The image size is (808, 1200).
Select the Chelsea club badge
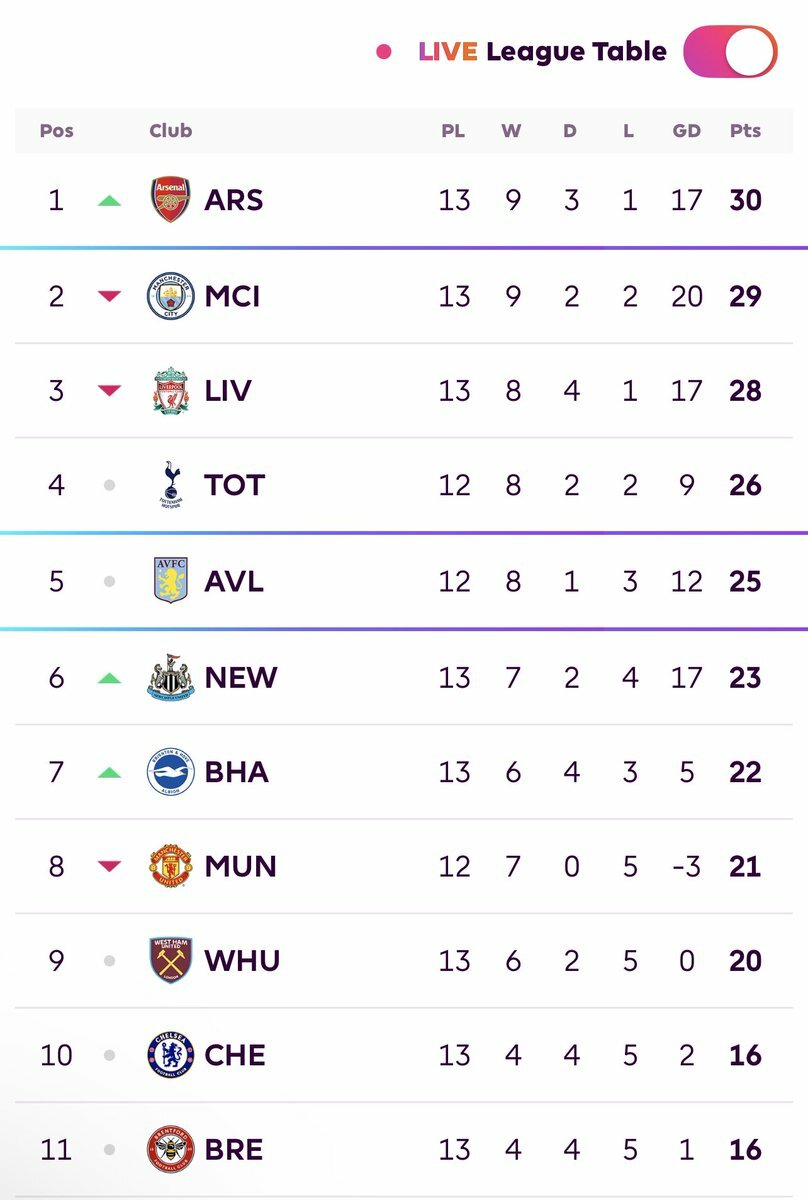(x=170, y=1055)
